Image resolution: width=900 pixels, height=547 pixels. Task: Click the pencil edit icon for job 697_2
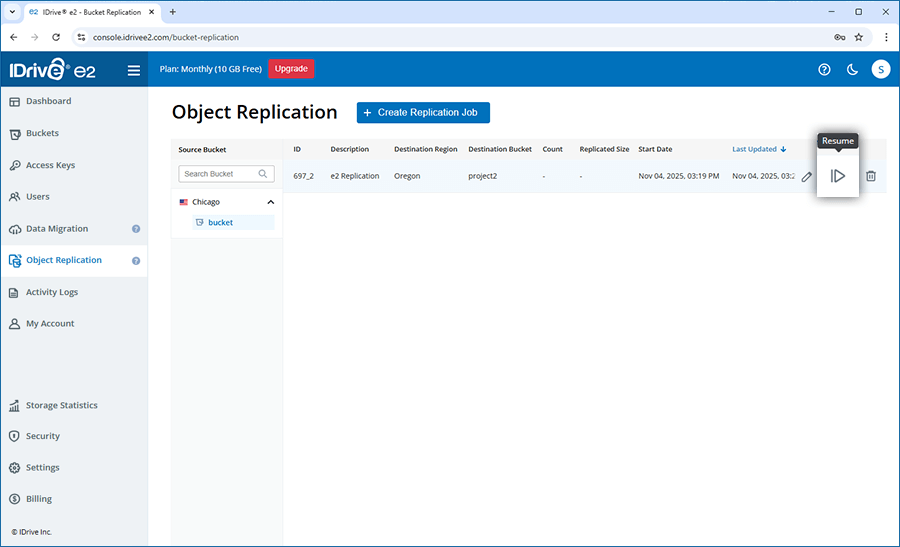tap(807, 176)
